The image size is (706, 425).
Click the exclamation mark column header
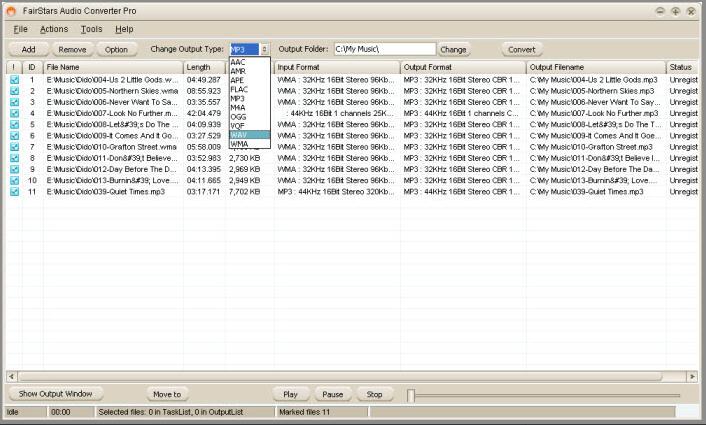(14, 67)
